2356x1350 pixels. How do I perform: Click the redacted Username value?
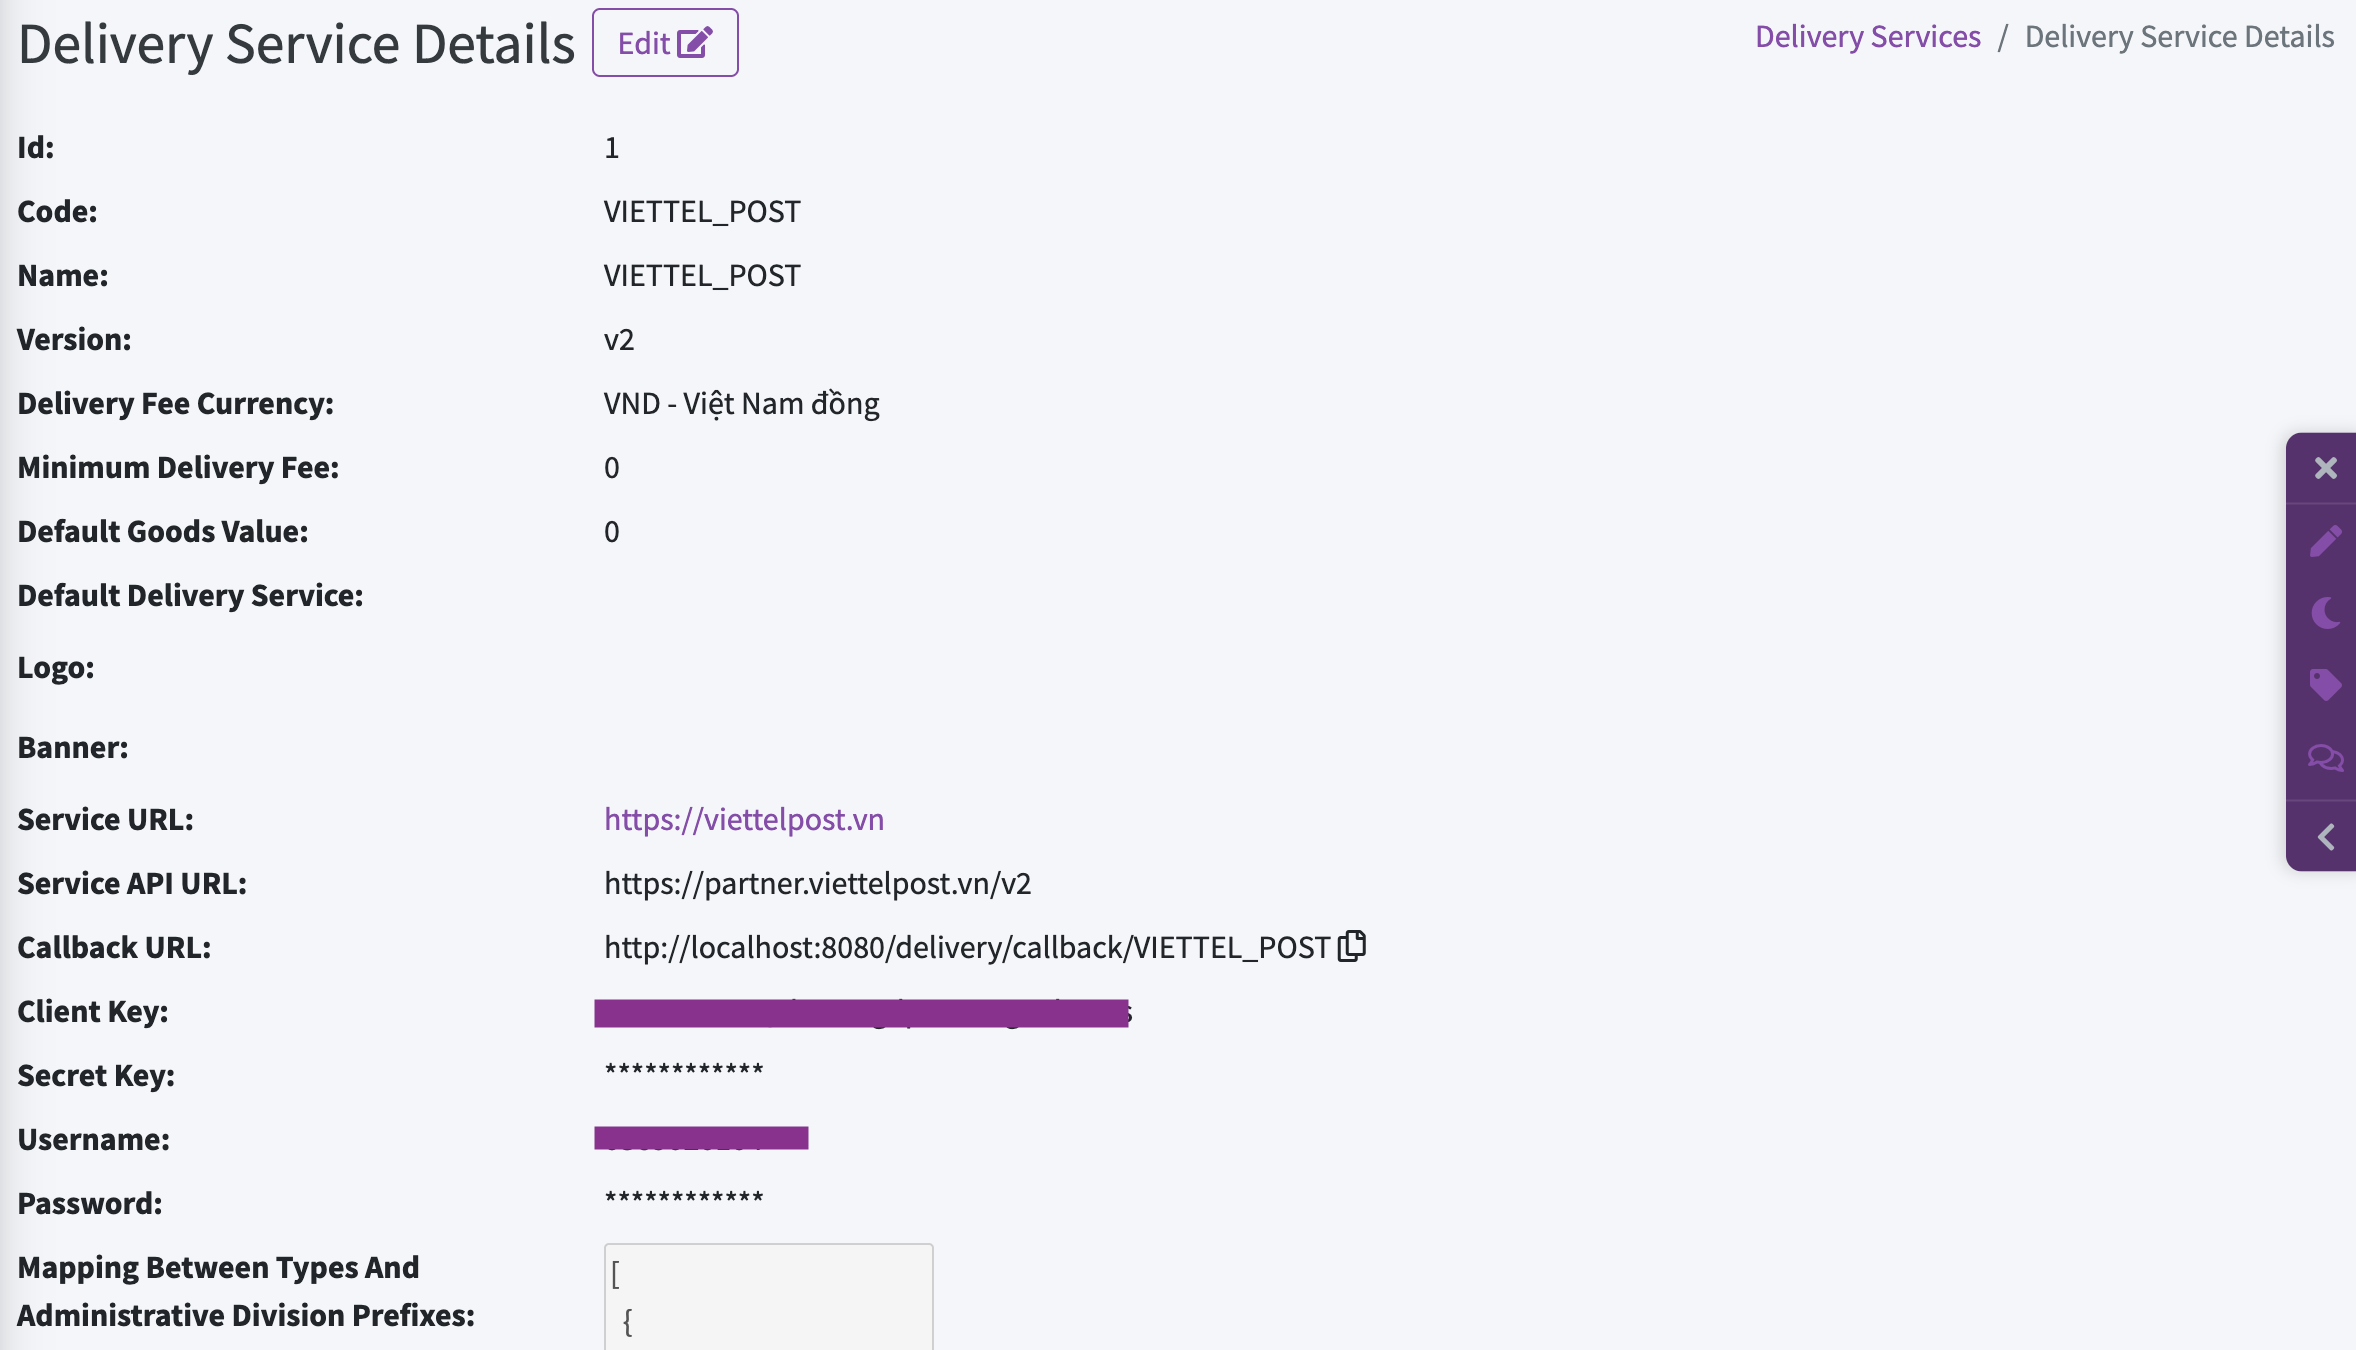[701, 1138]
